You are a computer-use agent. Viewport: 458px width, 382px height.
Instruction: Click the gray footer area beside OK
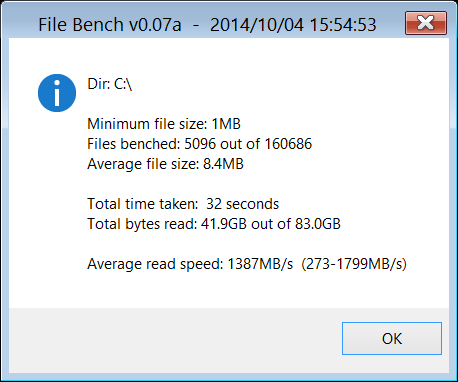click(x=175, y=340)
